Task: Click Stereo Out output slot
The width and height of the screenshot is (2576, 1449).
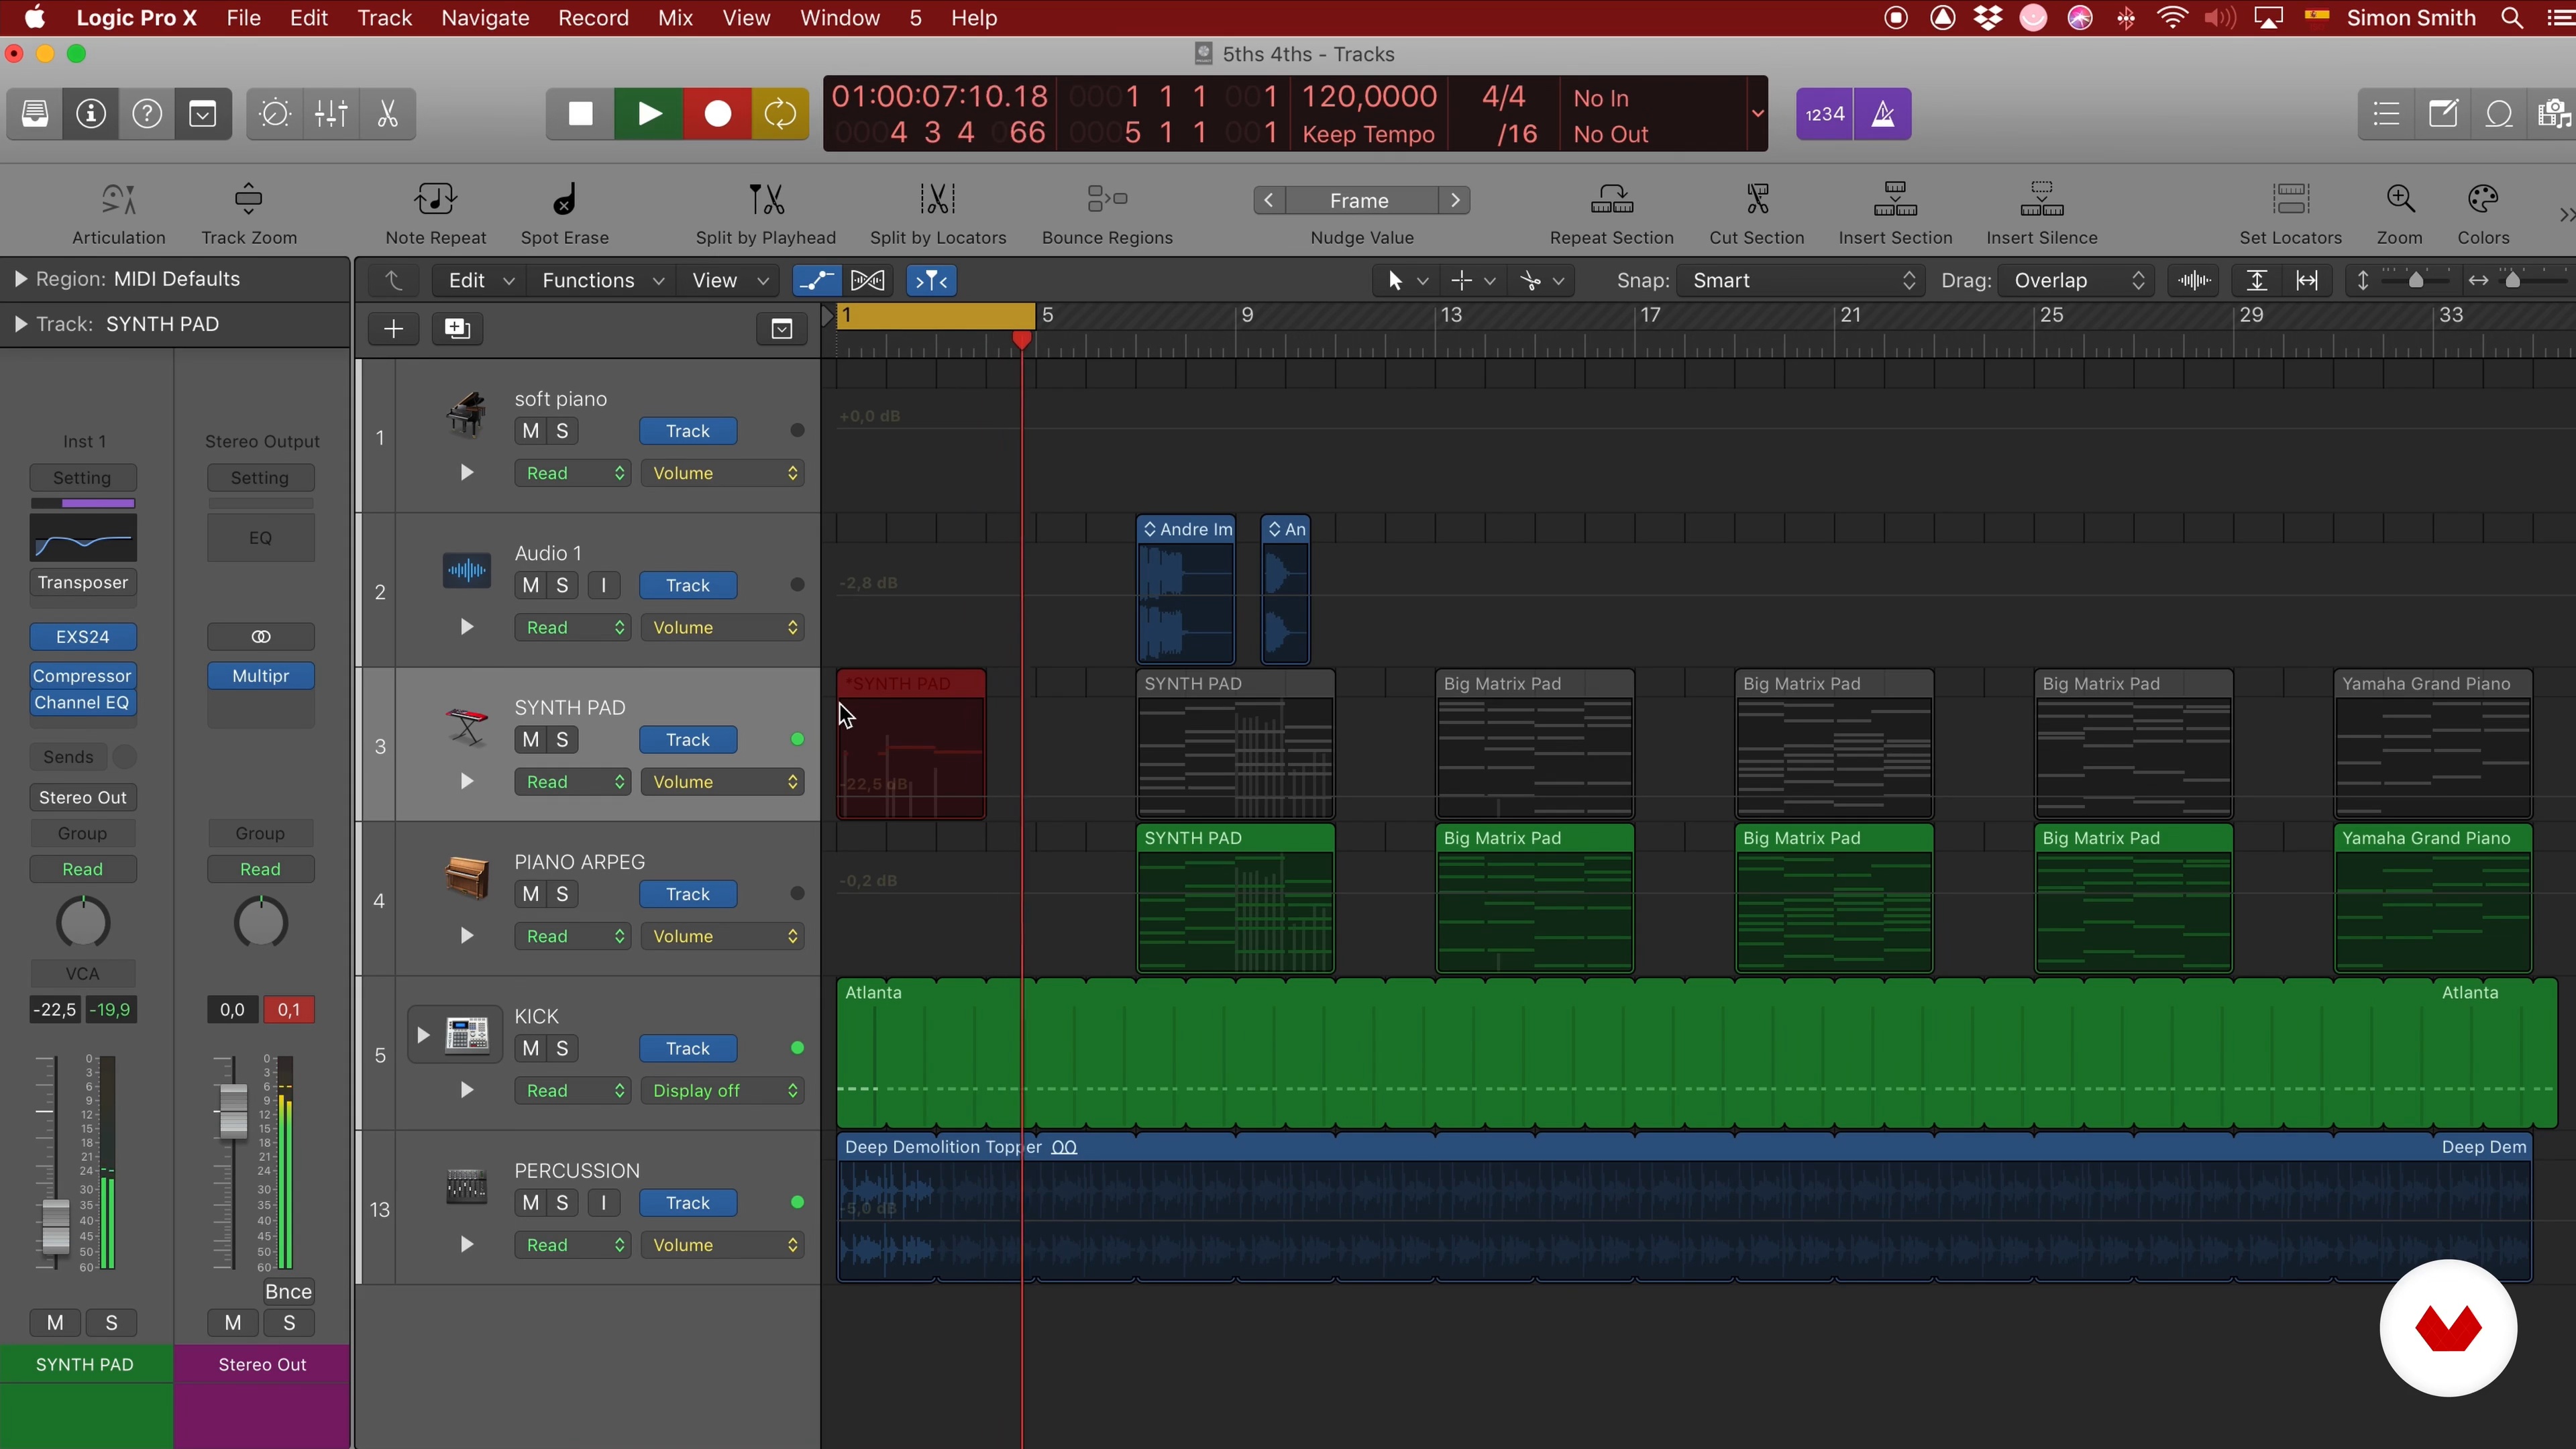Action: 83,798
